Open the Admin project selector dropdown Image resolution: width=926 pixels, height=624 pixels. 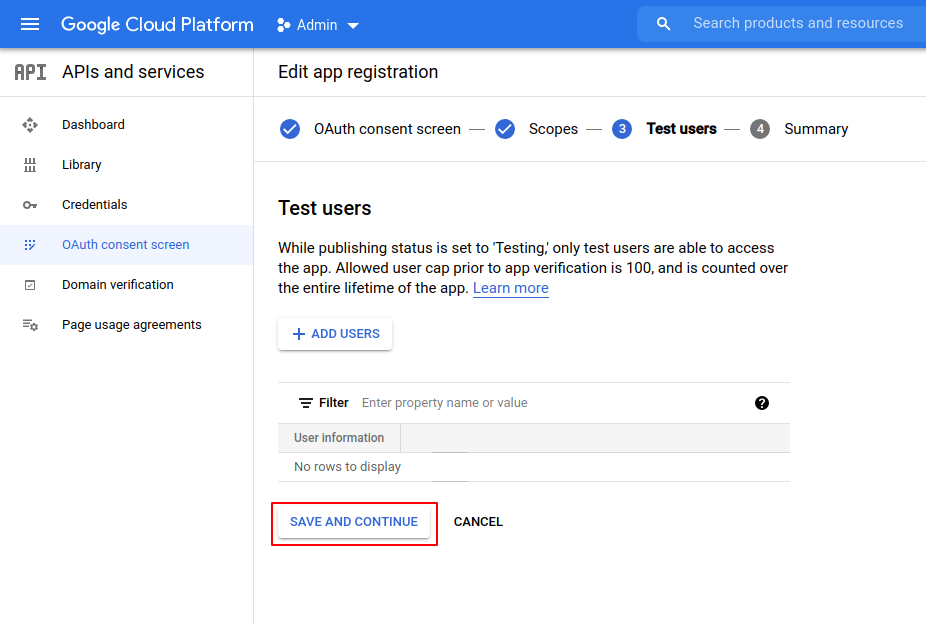[x=318, y=25]
